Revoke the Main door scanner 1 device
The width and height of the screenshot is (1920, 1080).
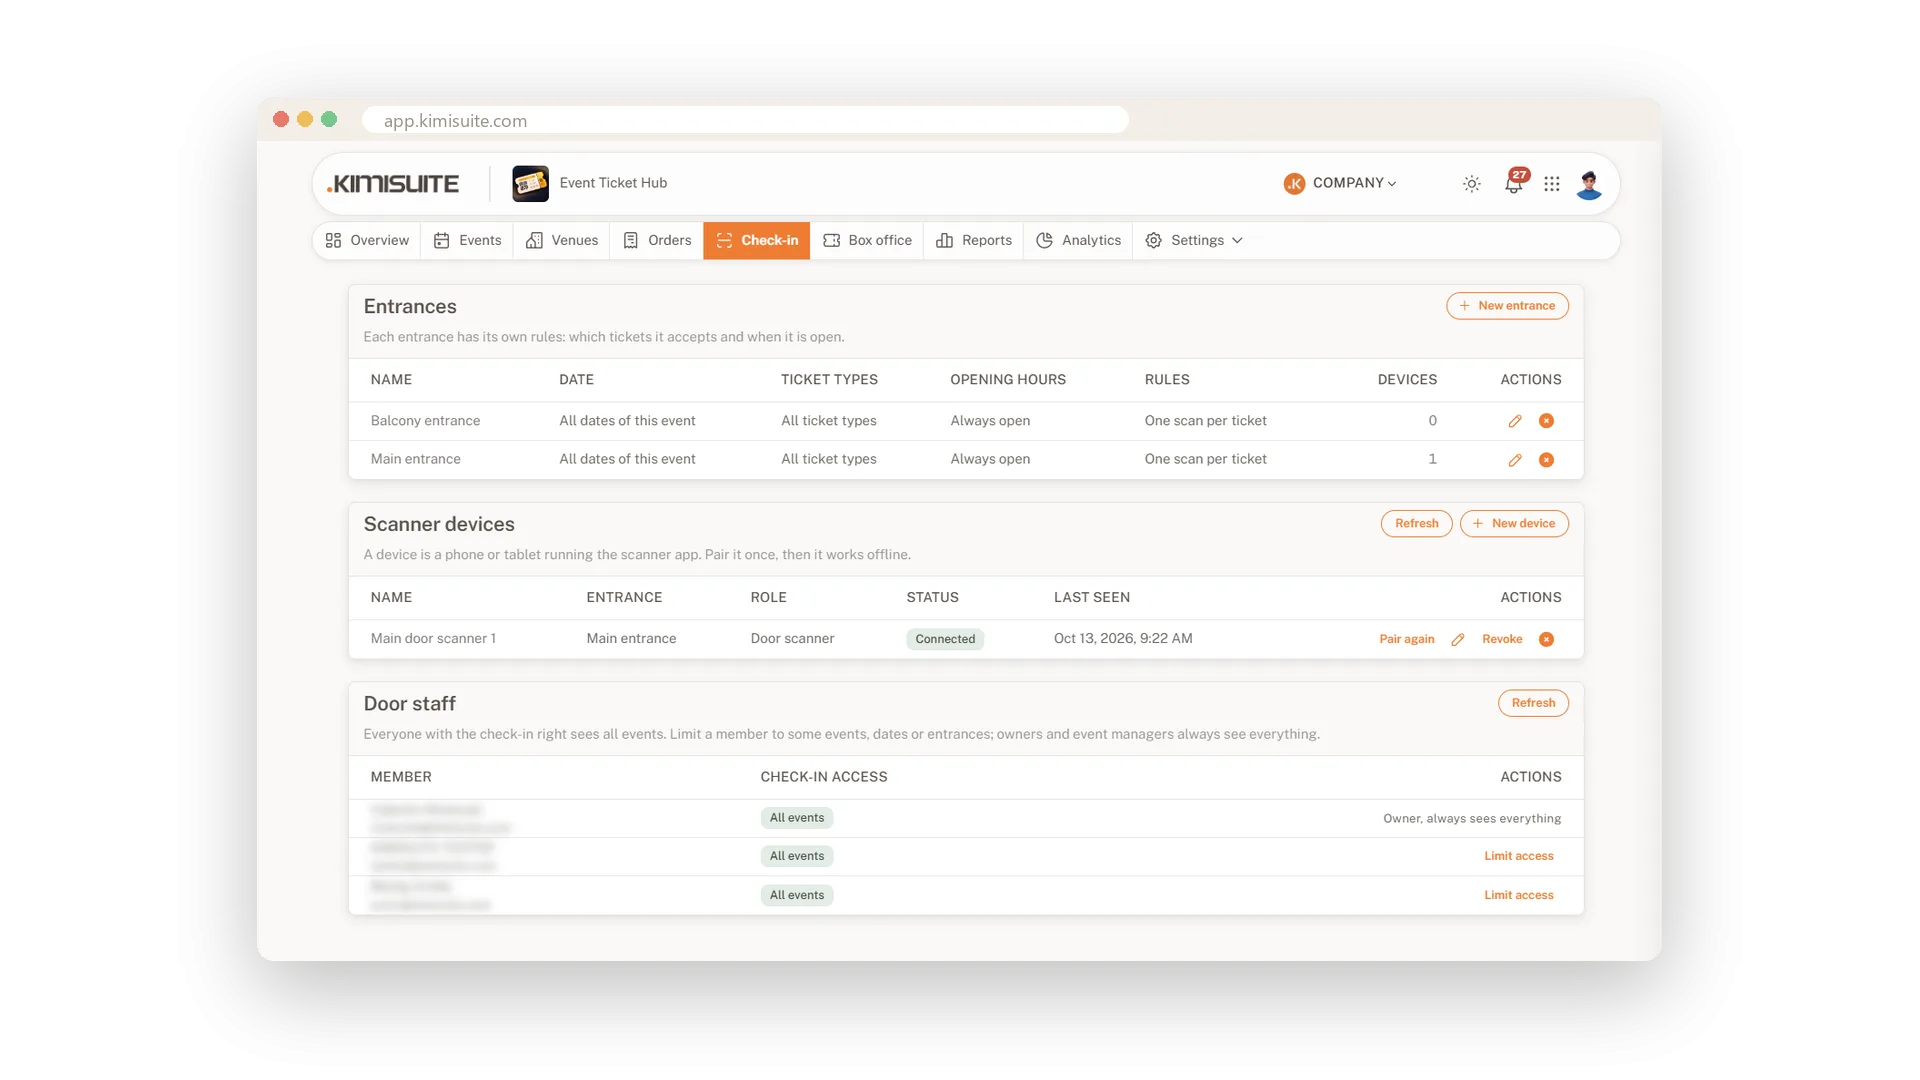point(1502,640)
